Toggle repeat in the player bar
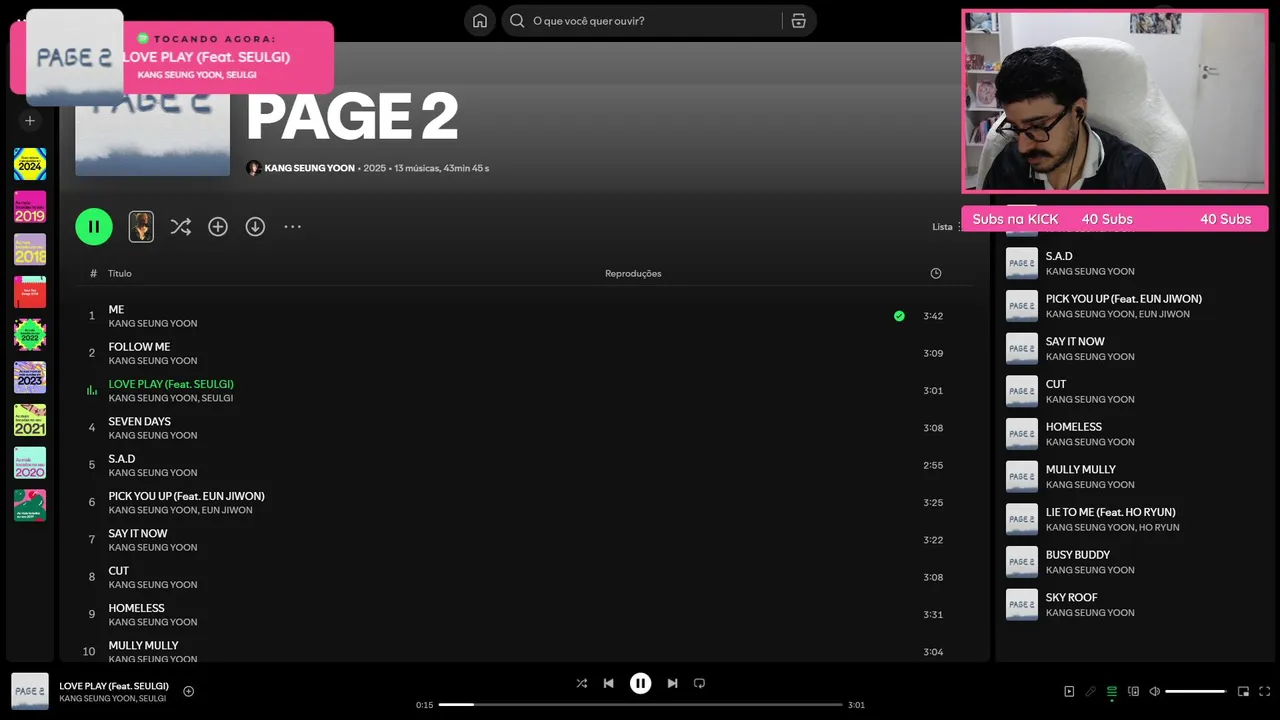The width and height of the screenshot is (1280, 720). [699, 683]
